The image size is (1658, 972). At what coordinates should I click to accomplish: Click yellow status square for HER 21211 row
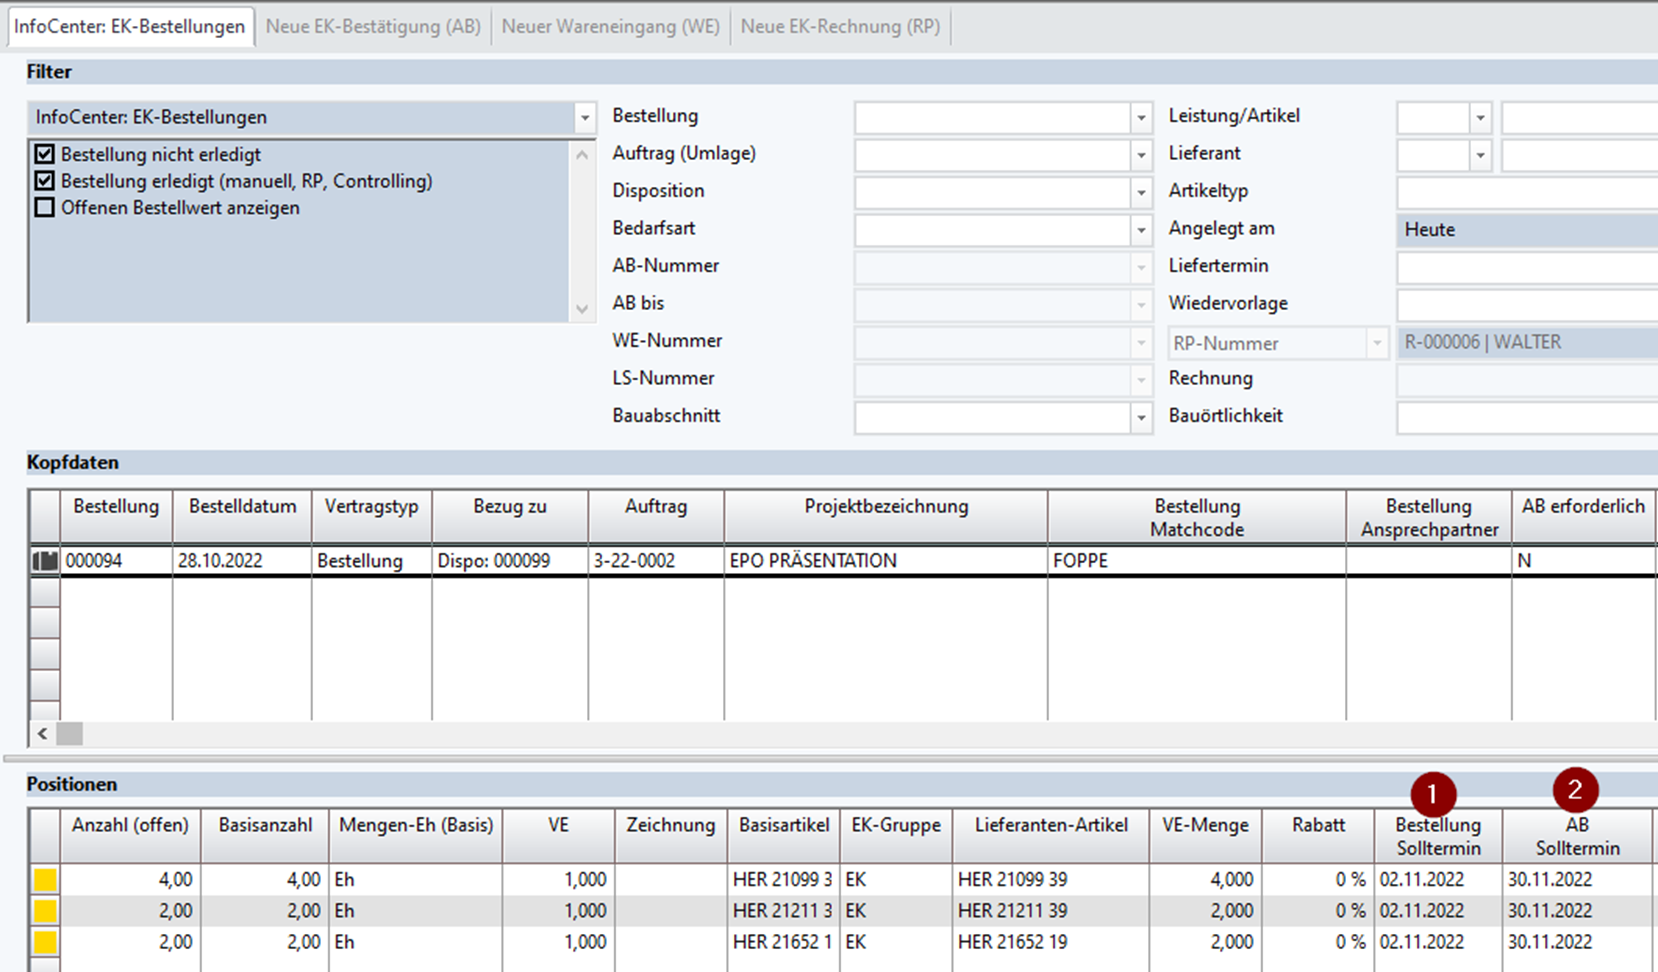(x=45, y=911)
